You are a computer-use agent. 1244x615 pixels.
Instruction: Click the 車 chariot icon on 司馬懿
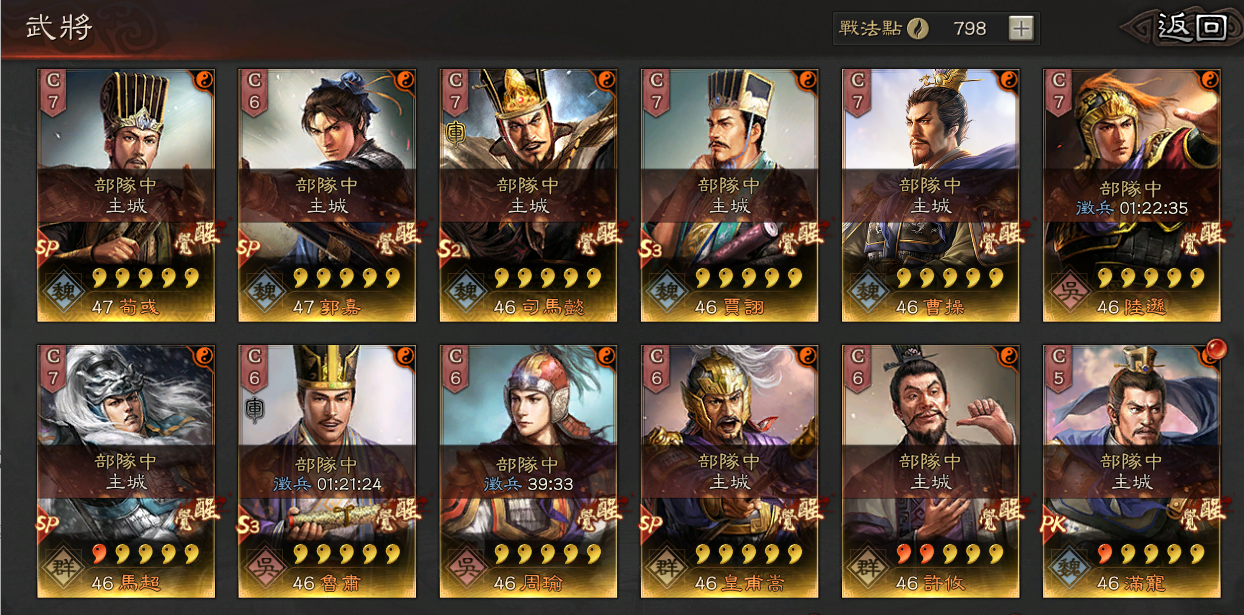point(455,133)
